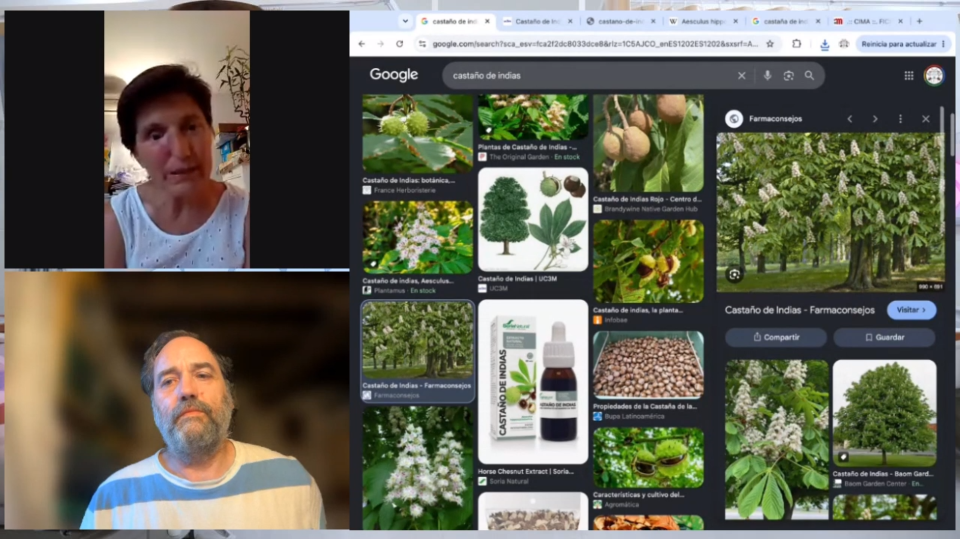Open the 'Propiedades de la Castaña' thumbnail
The image size is (960, 539).
[x=648, y=365]
